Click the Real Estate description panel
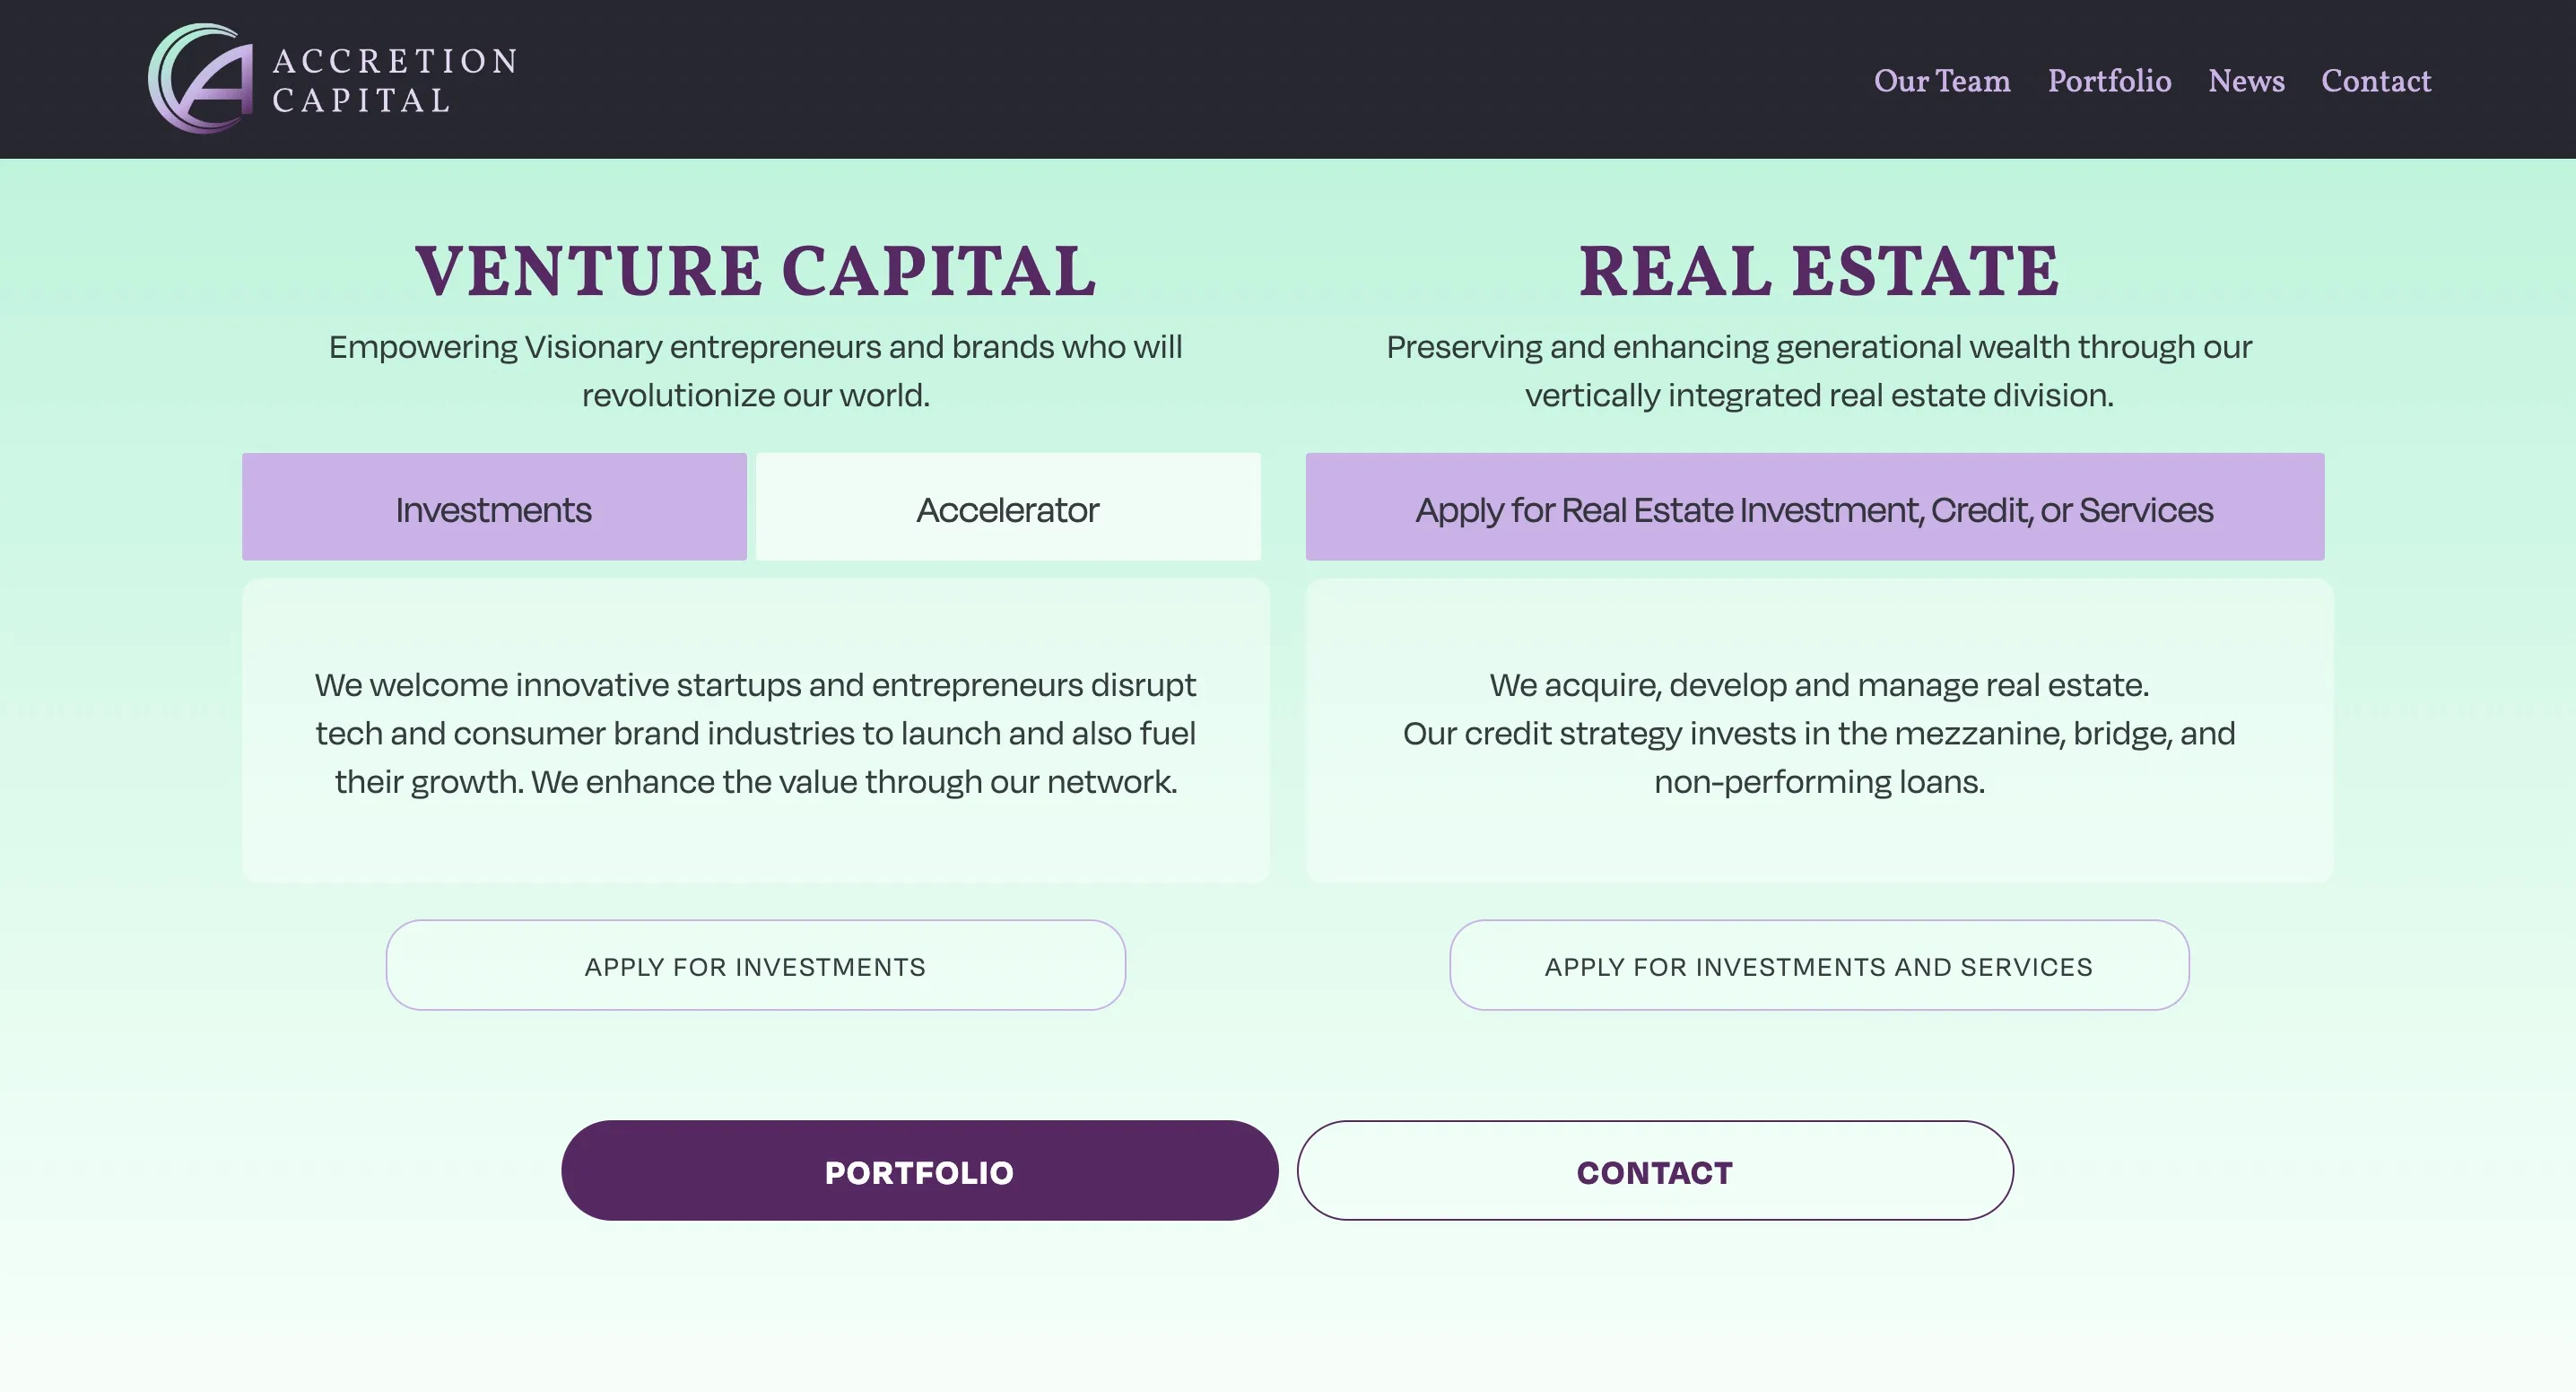Viewport: 2576px width, 1392px height. click(1818, 732)
